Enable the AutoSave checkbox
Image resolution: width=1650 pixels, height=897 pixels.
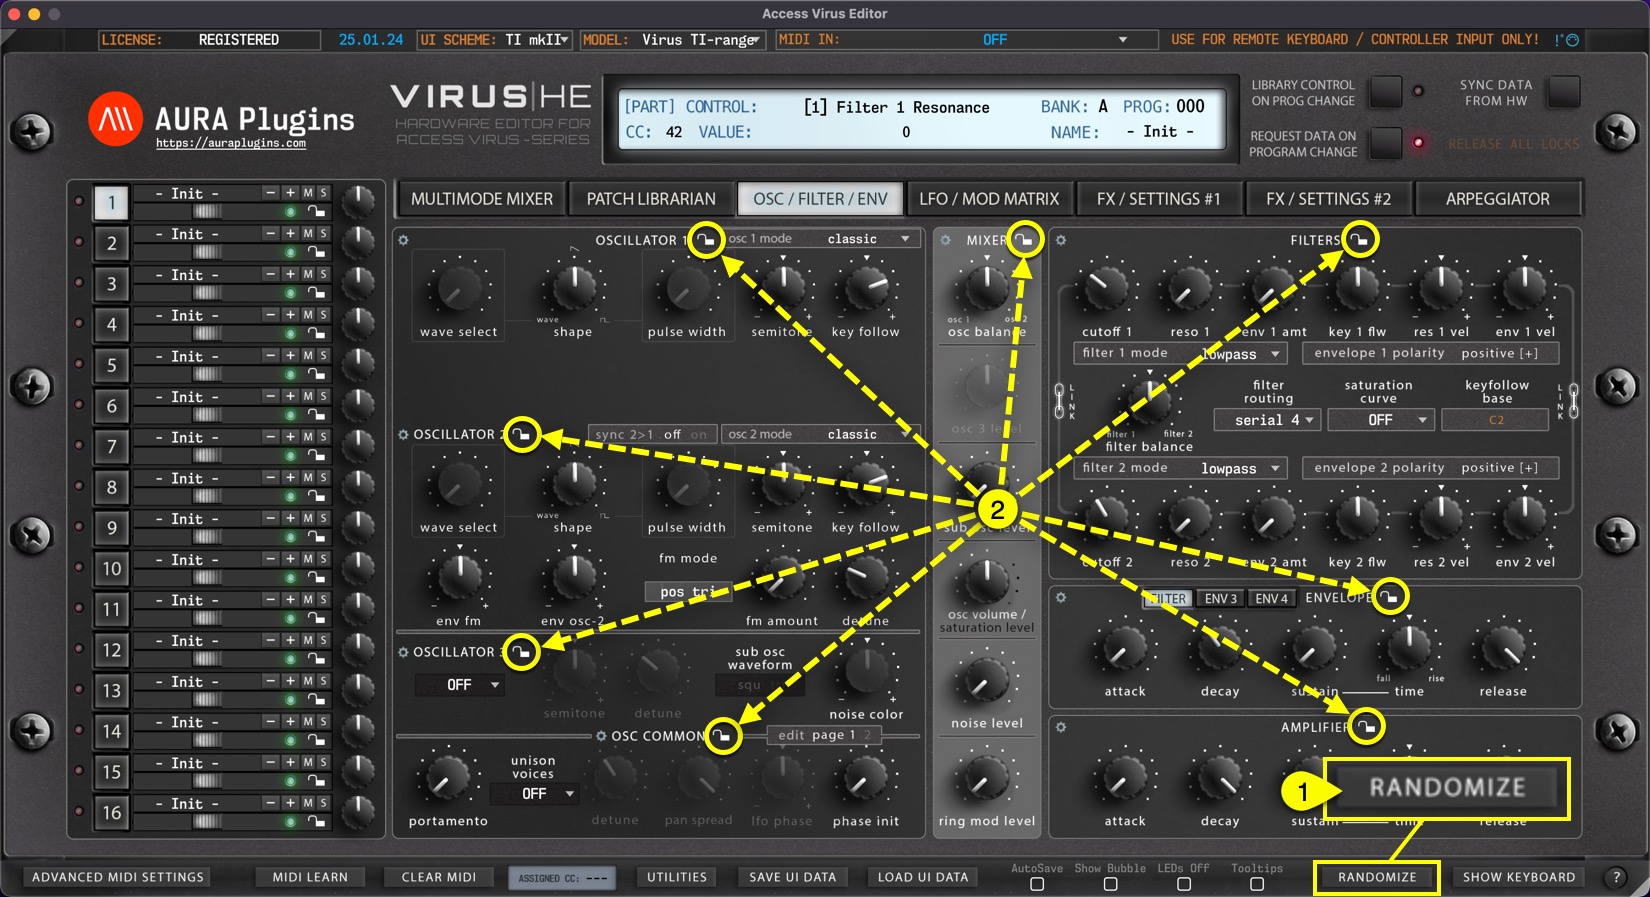coord(1037,884)
